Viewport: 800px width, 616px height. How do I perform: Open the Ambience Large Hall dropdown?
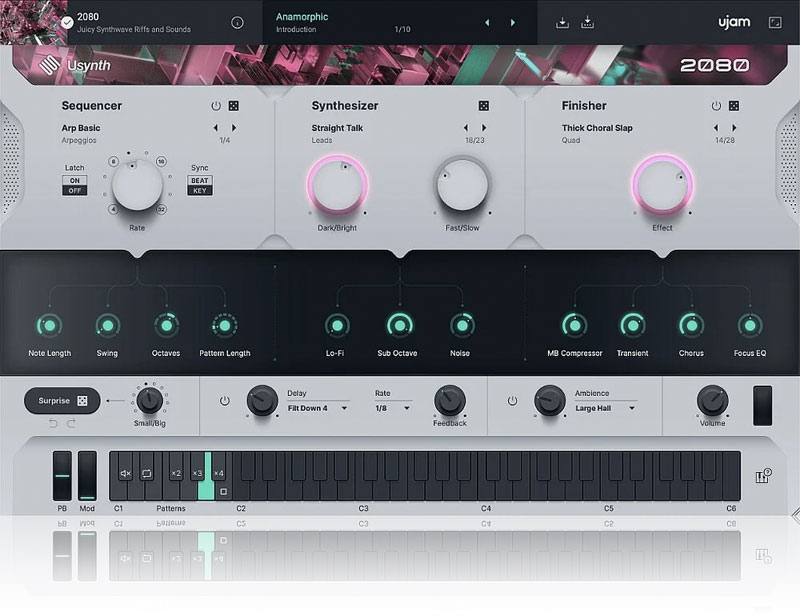tap(606, 408)
